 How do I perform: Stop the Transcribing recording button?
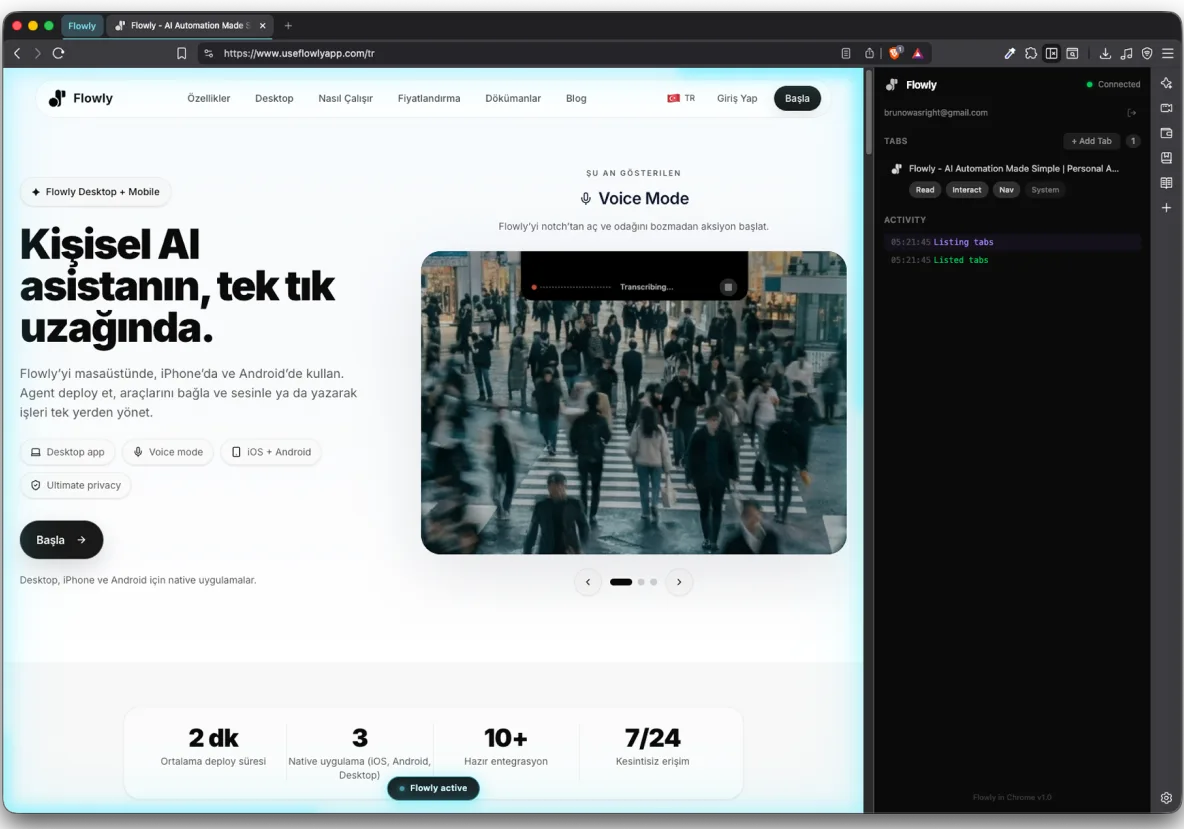(728, 287)
